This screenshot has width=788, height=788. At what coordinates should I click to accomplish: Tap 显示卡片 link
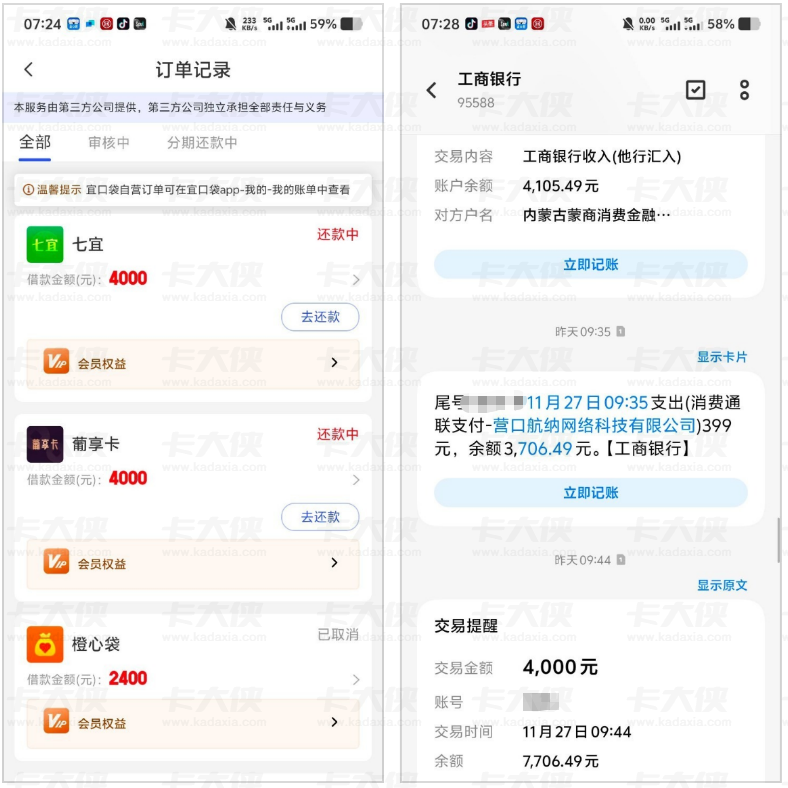click(x=722, y=357)
